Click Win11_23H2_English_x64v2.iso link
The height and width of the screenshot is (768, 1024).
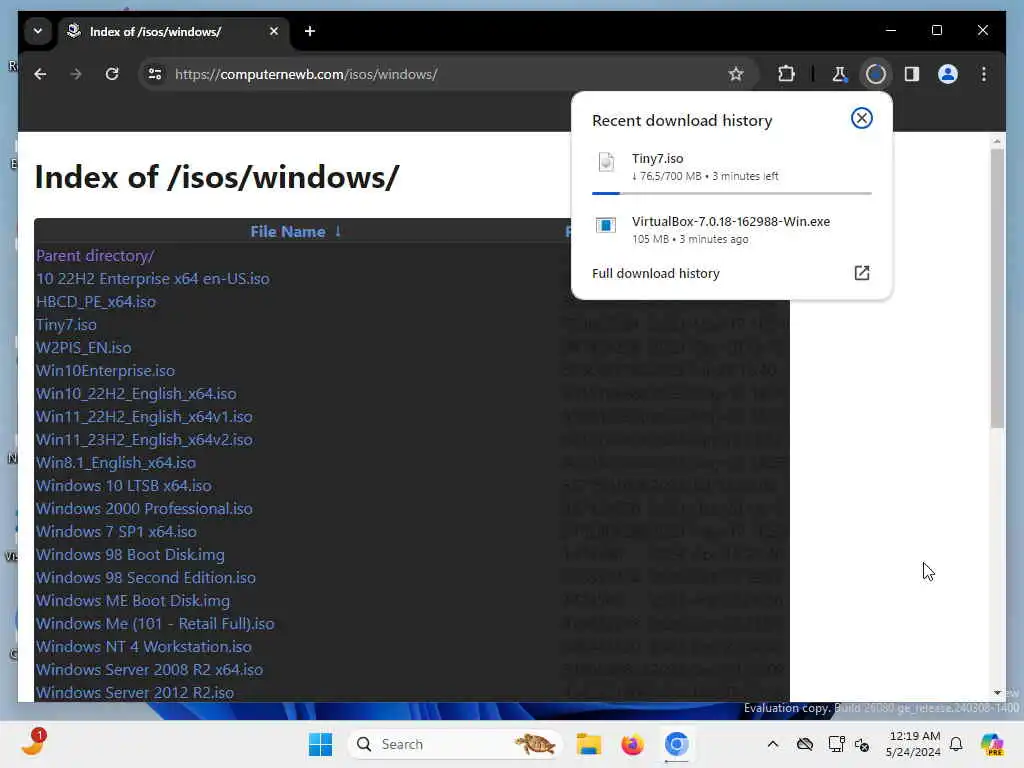[144, 440]
